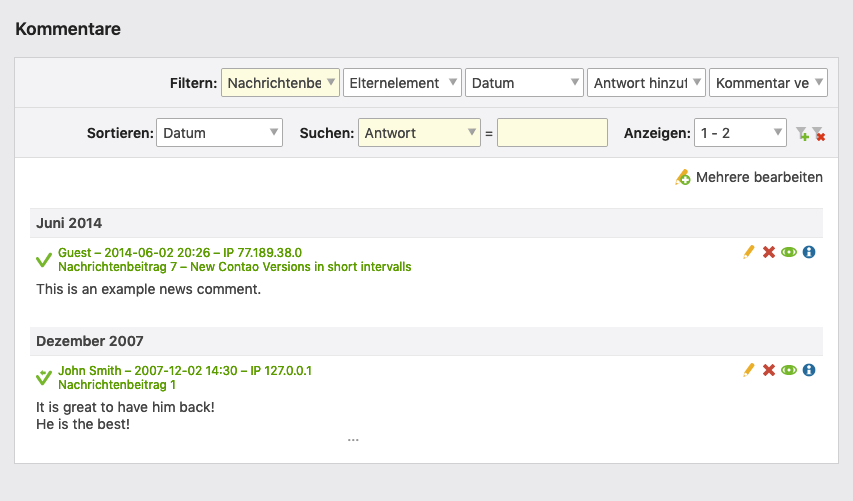Image resolution: width=853 pixels, height=501 pixels.
Task: Toggle visibility of the Guest comment
Action: tap(789, 252)
